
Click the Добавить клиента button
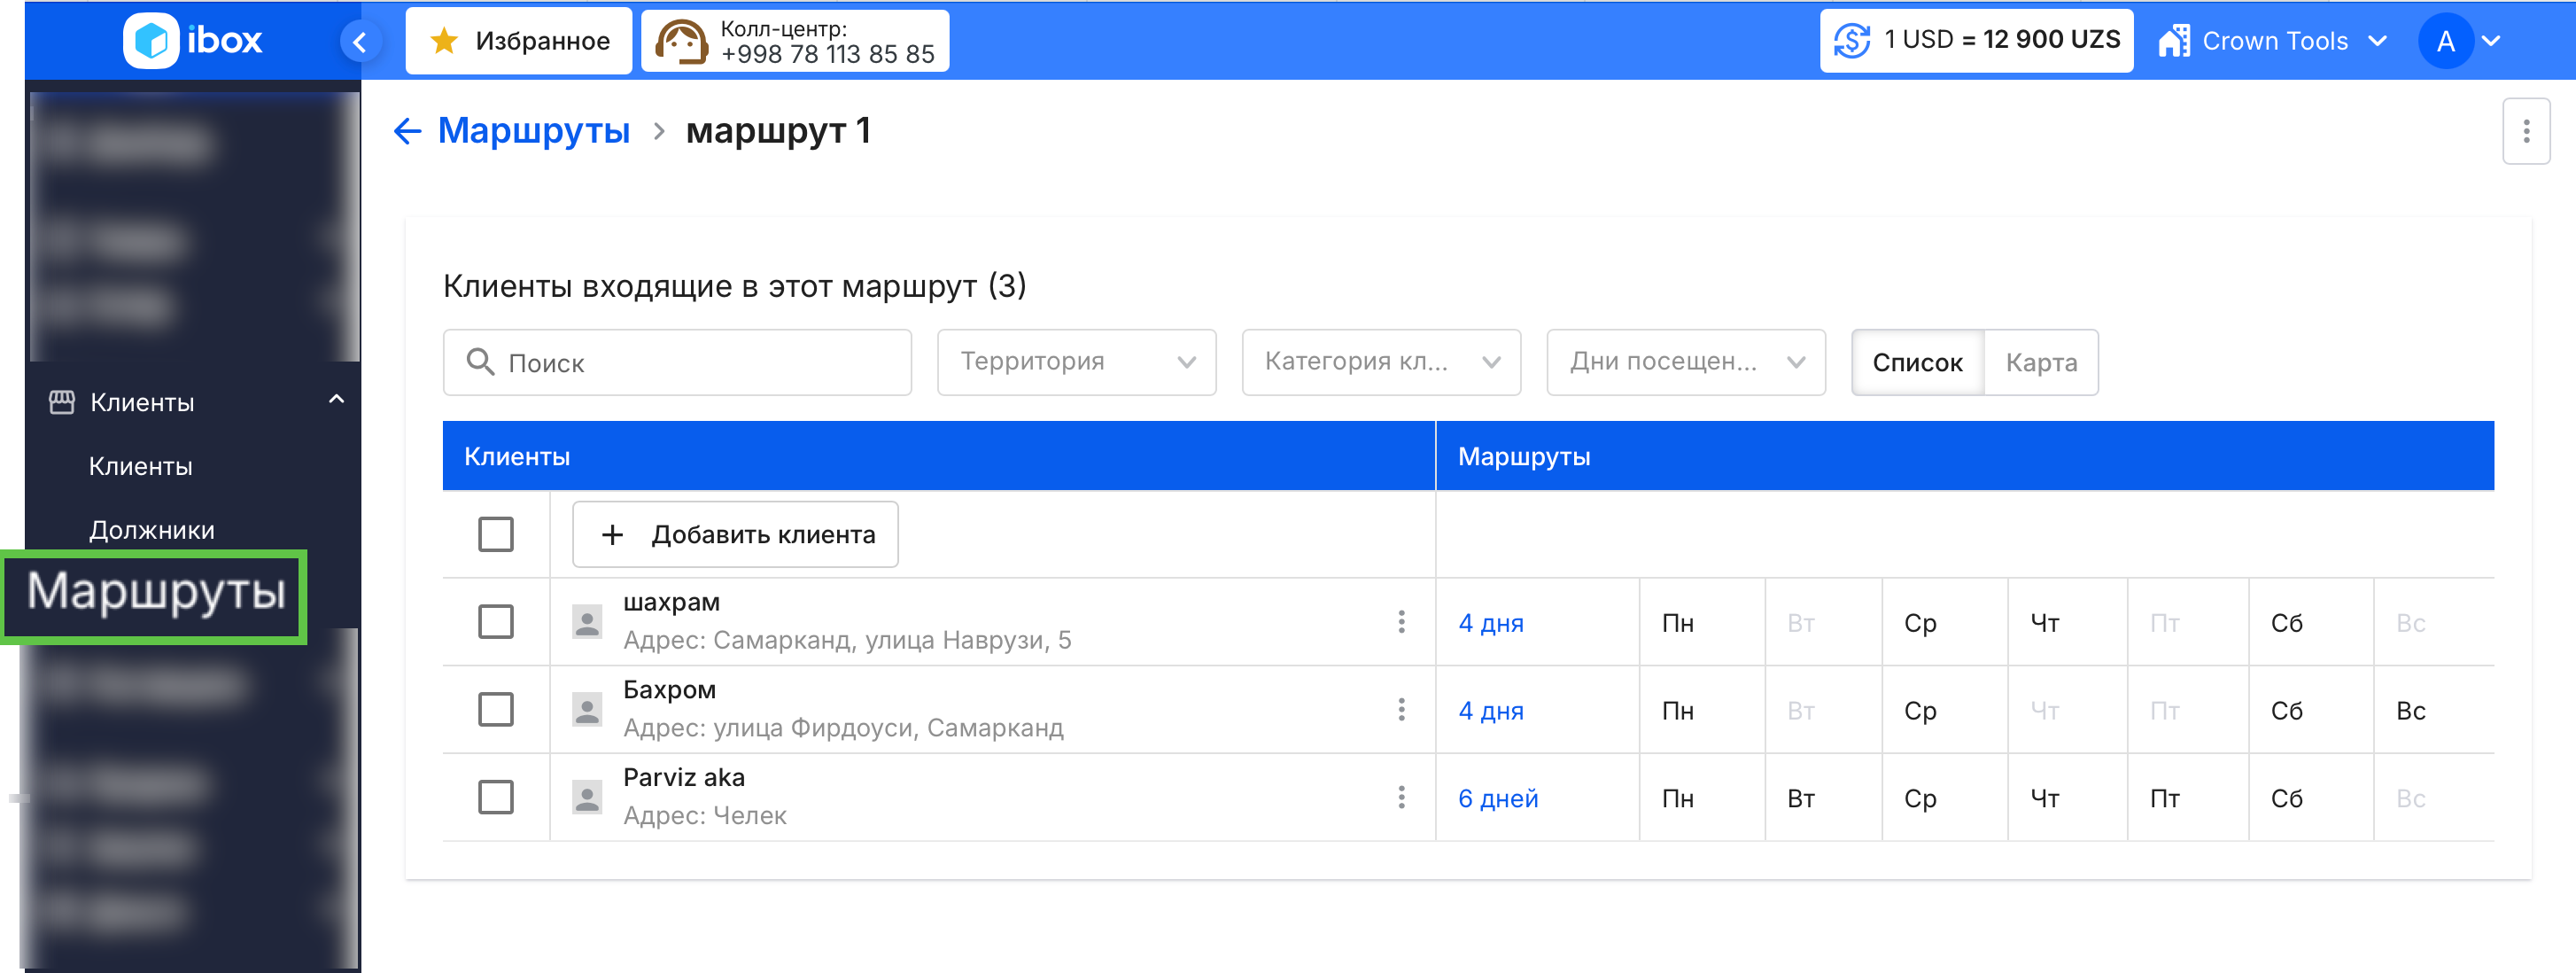[x=735, y=534]
